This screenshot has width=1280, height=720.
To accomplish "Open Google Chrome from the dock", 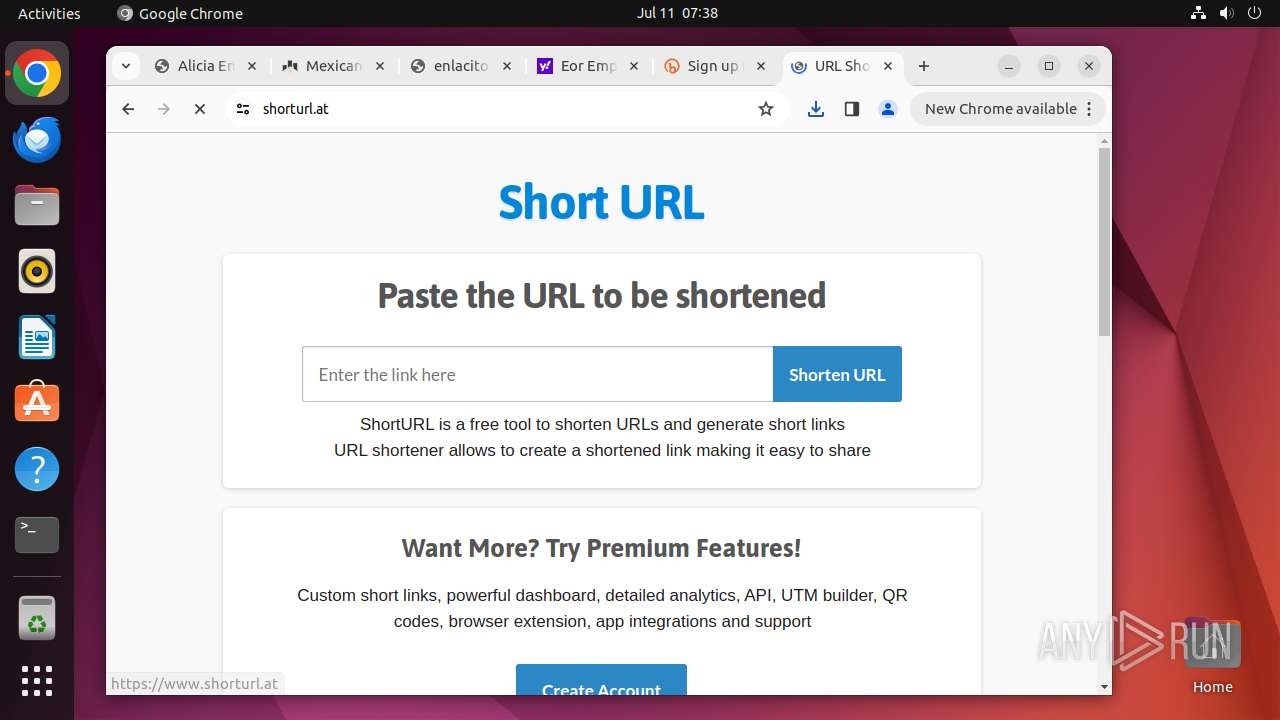I will point(37,74).
